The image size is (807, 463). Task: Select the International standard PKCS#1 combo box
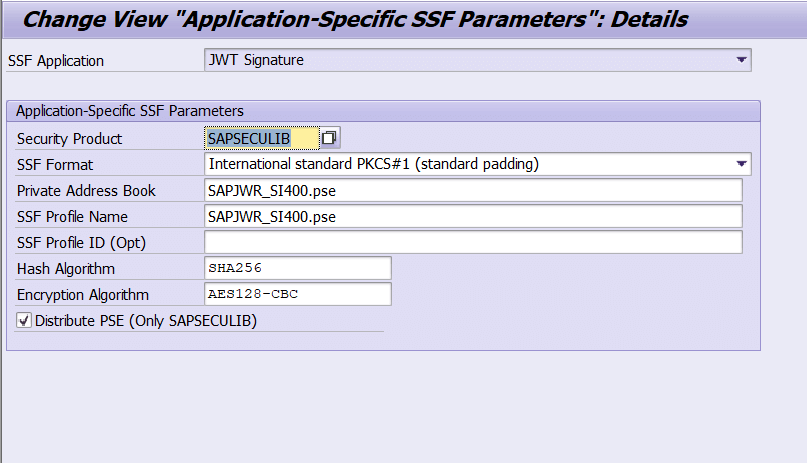(x=478, y=164)
